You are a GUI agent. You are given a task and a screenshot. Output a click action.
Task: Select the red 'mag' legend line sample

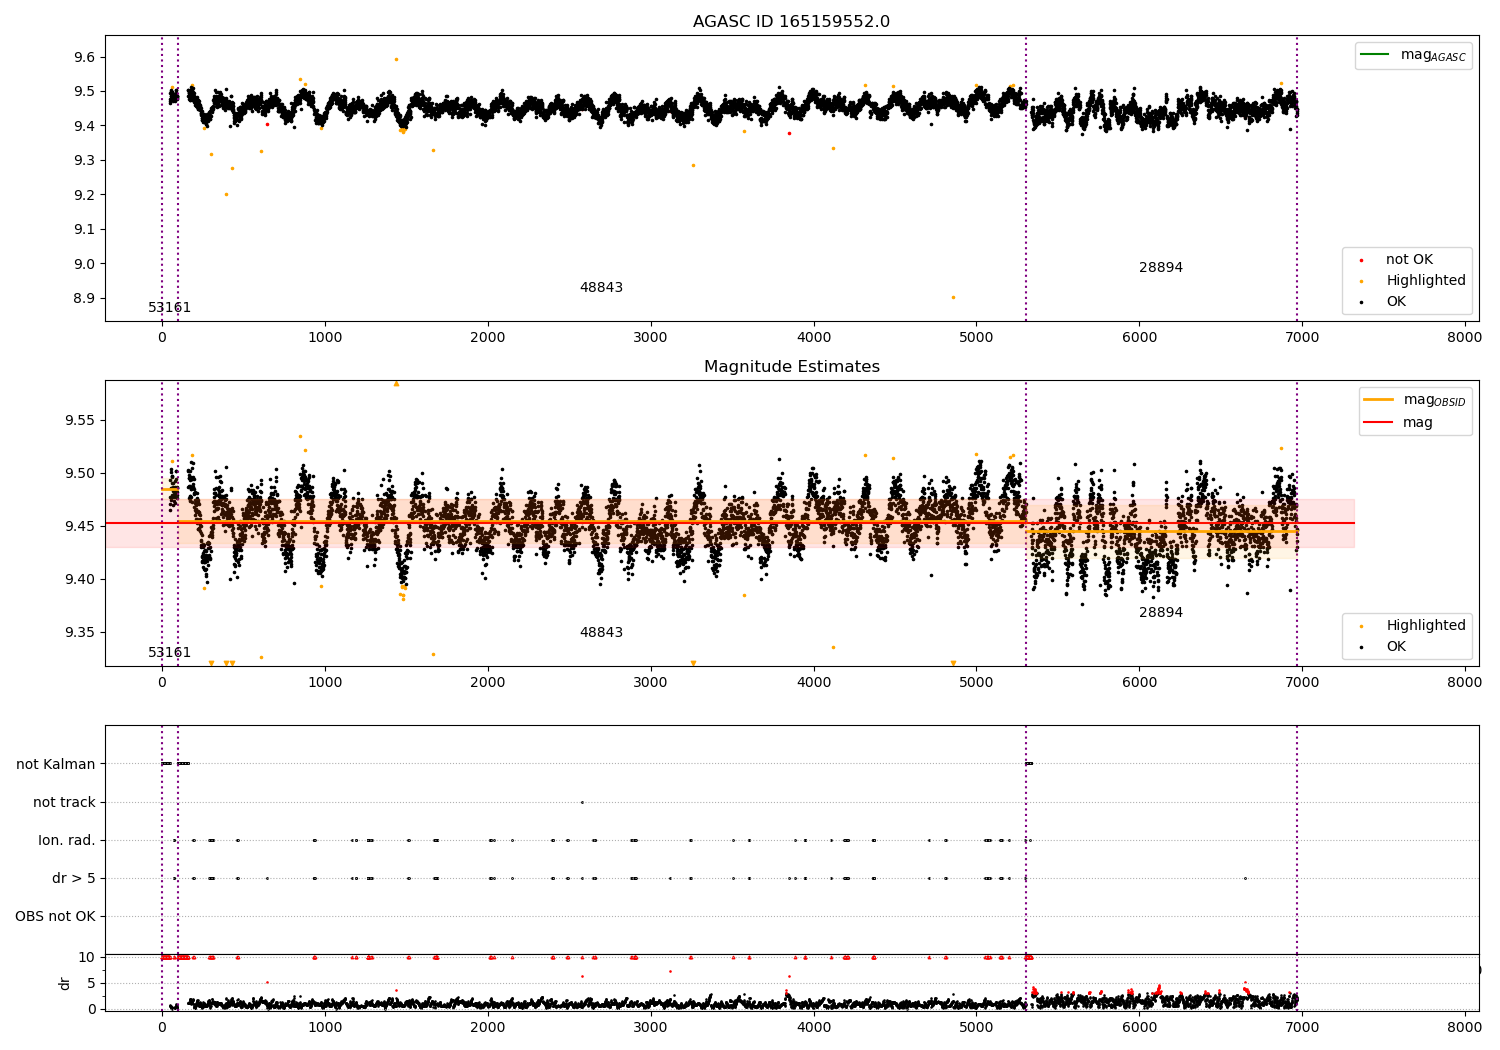[1378, 422]
